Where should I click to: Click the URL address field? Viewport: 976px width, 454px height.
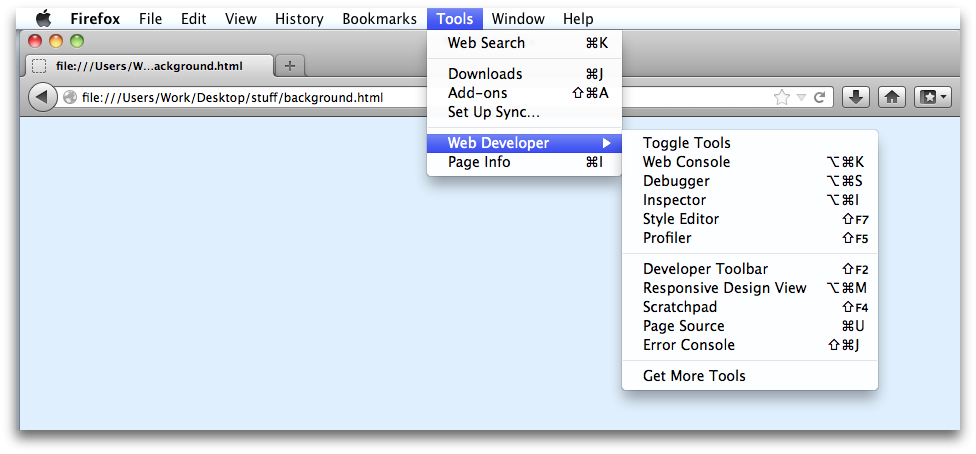tap(420, 98)
